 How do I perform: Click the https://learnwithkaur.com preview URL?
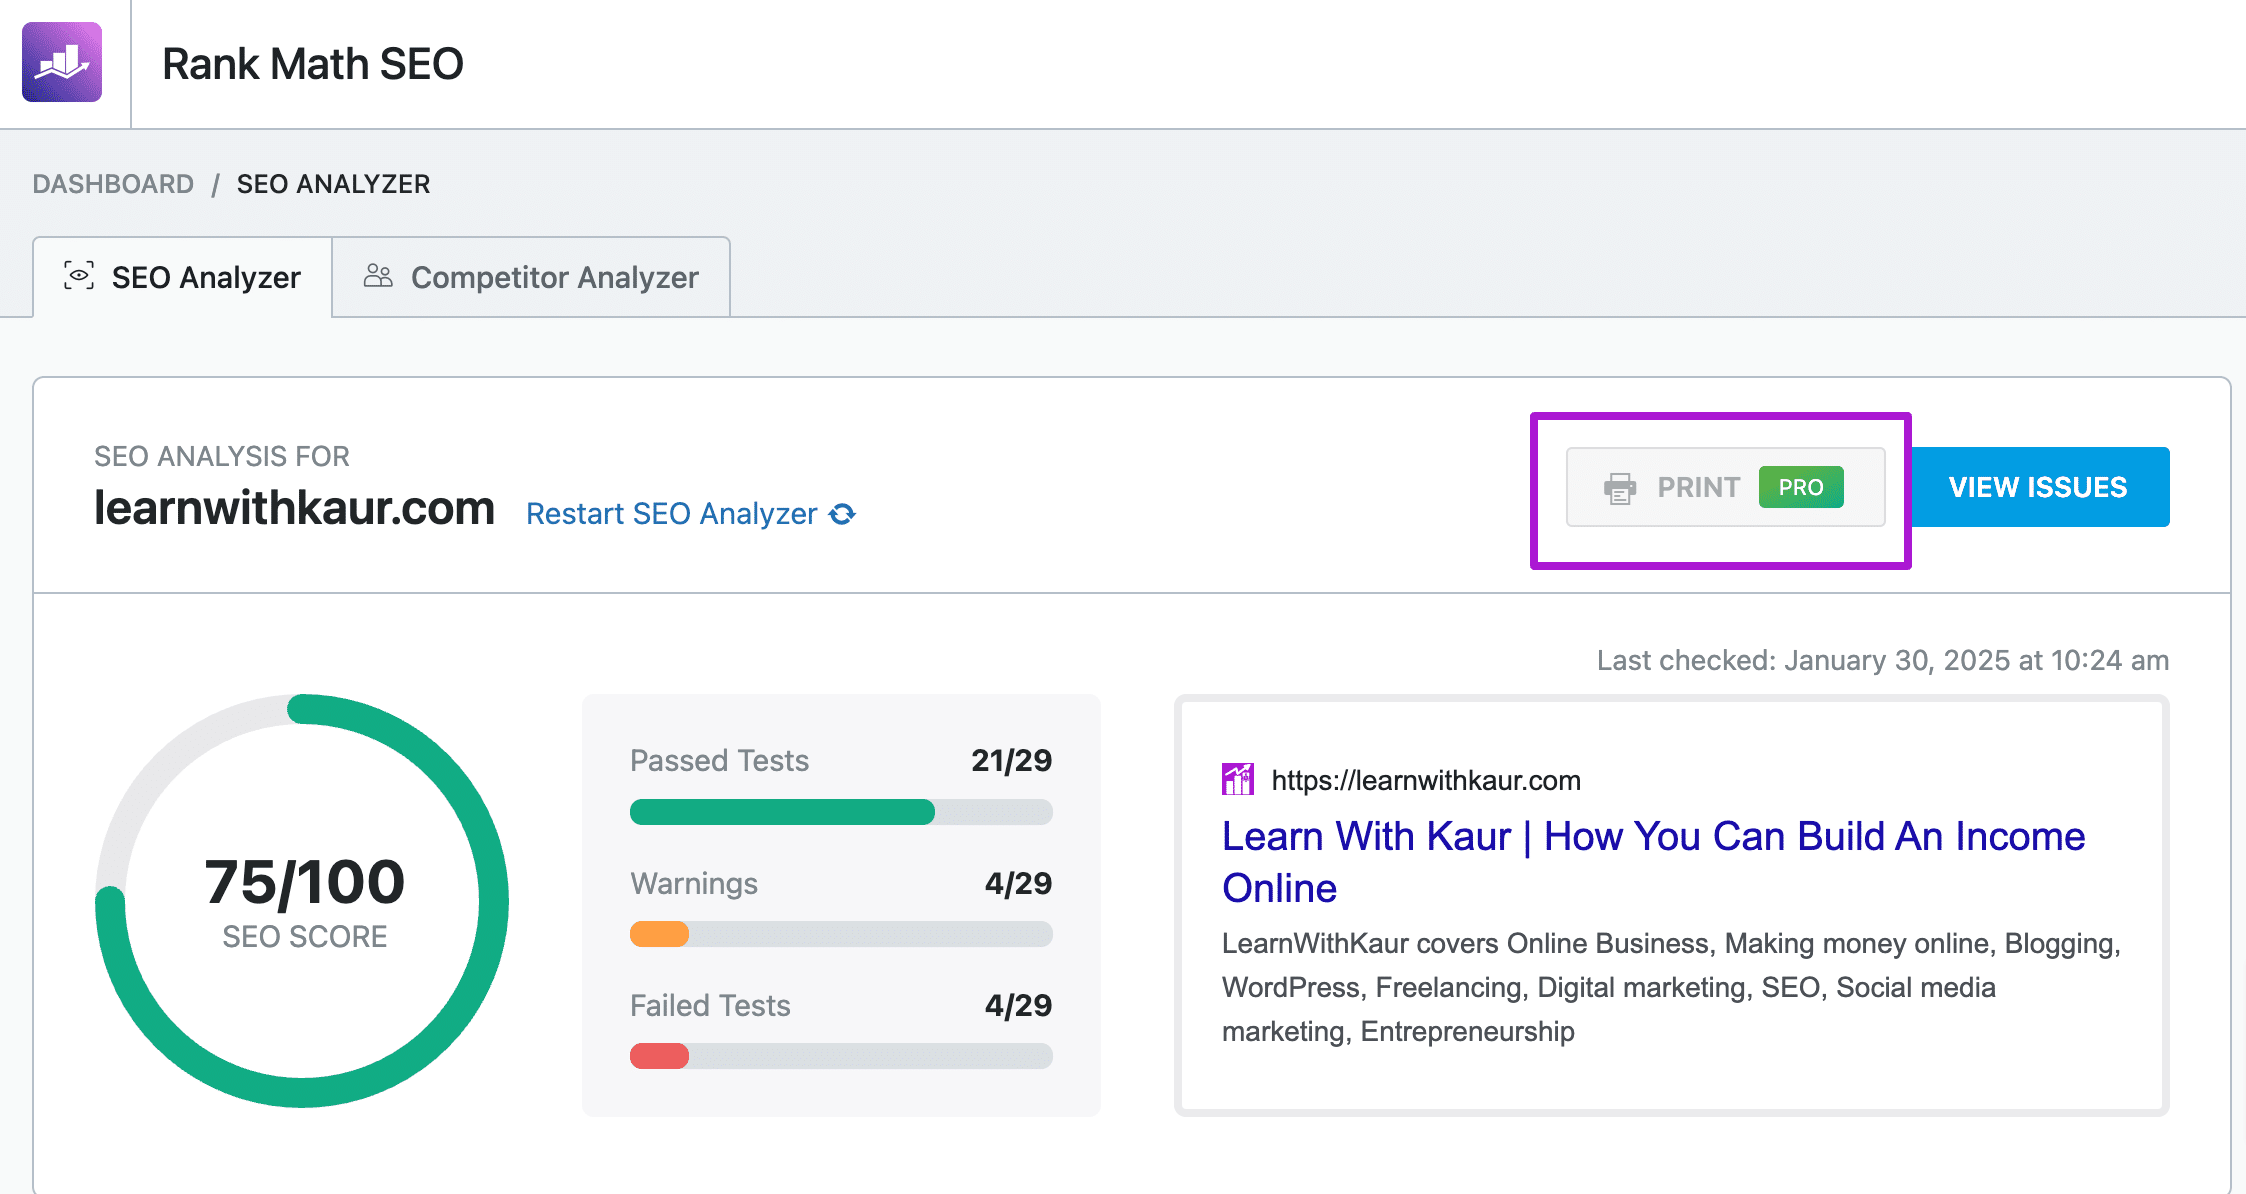pyautogui.click(x=1426, y=780)
